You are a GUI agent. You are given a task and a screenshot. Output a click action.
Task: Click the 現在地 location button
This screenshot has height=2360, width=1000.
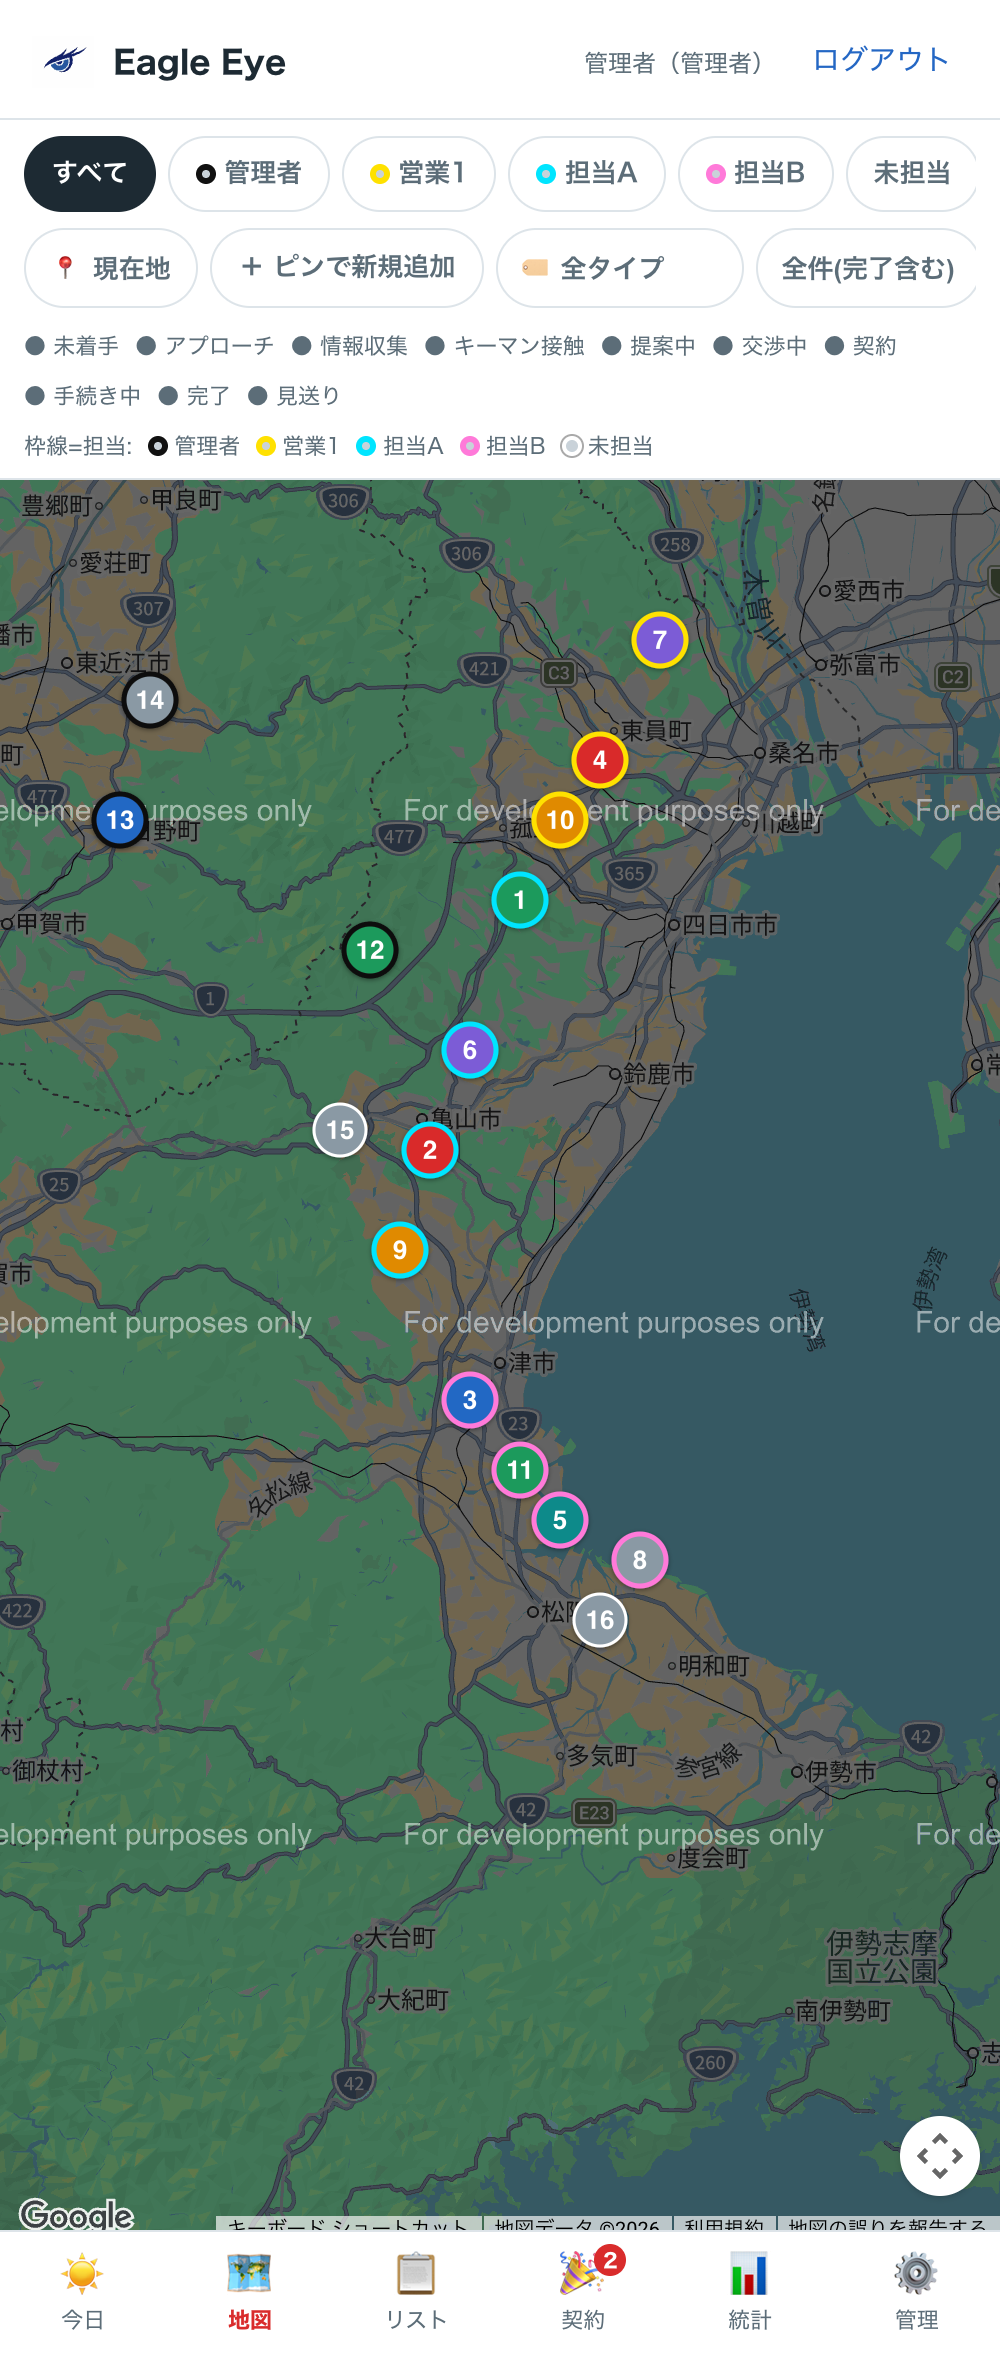[x=111, y=268]
